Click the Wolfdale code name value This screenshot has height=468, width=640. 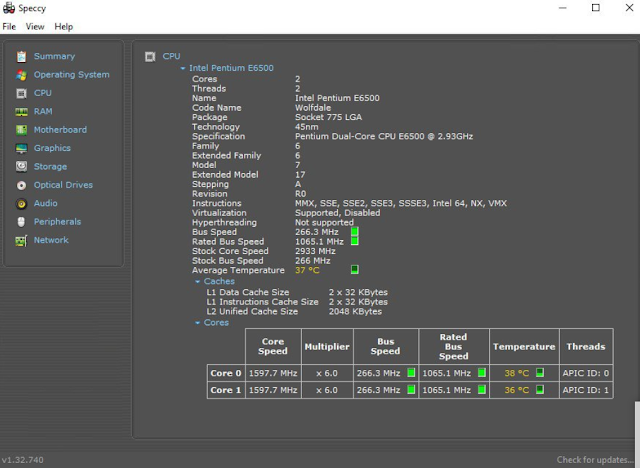(313, 108)
